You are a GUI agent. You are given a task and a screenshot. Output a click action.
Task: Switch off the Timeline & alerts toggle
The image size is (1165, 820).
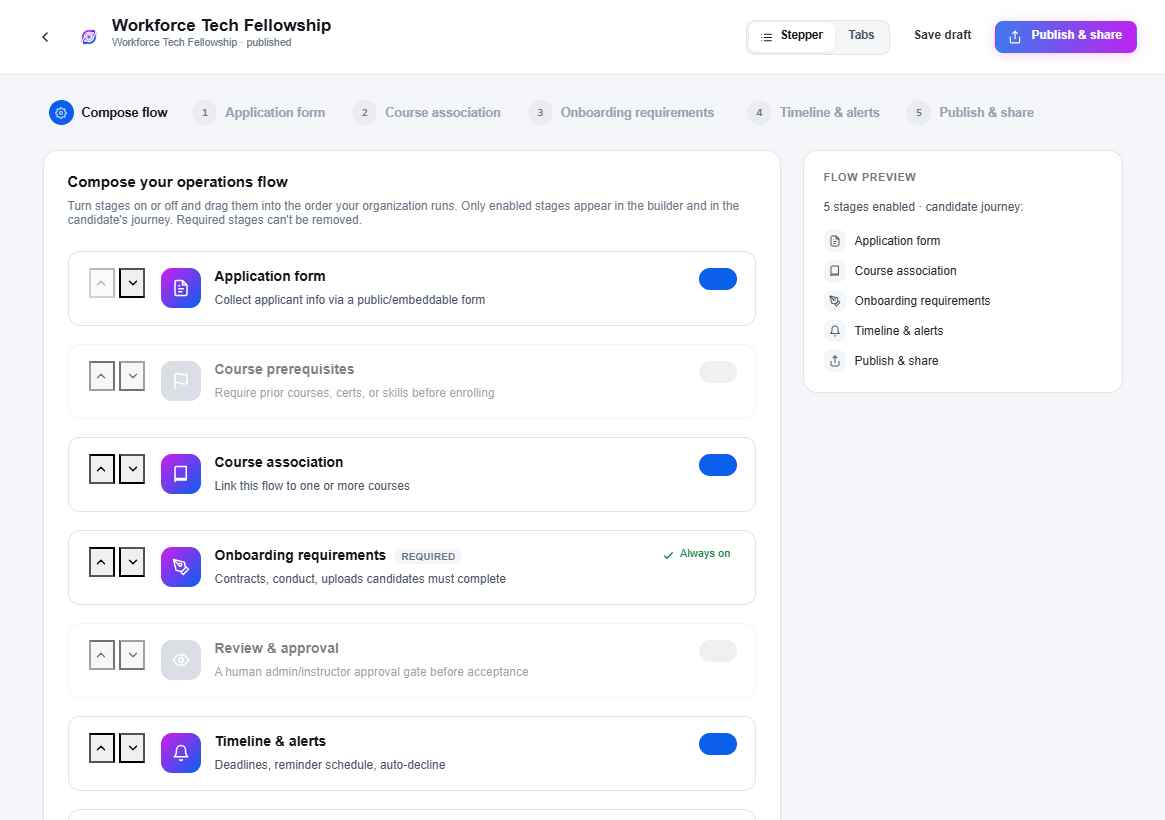(718, 744)
